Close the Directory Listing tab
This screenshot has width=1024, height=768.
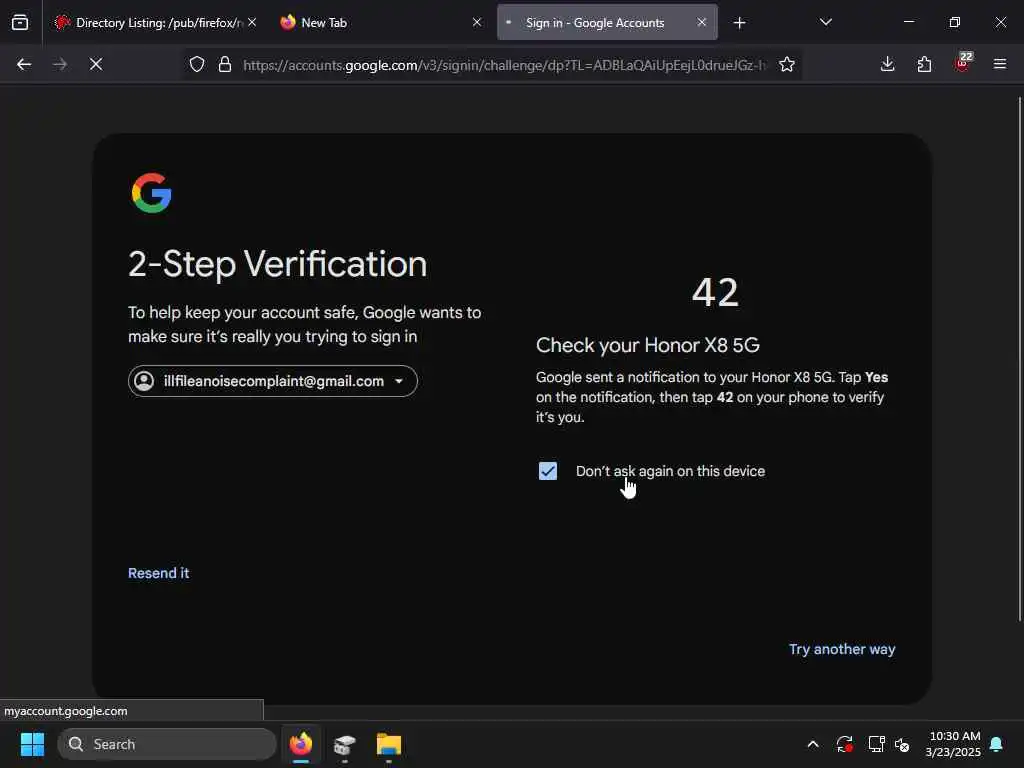tap(252, 22)
